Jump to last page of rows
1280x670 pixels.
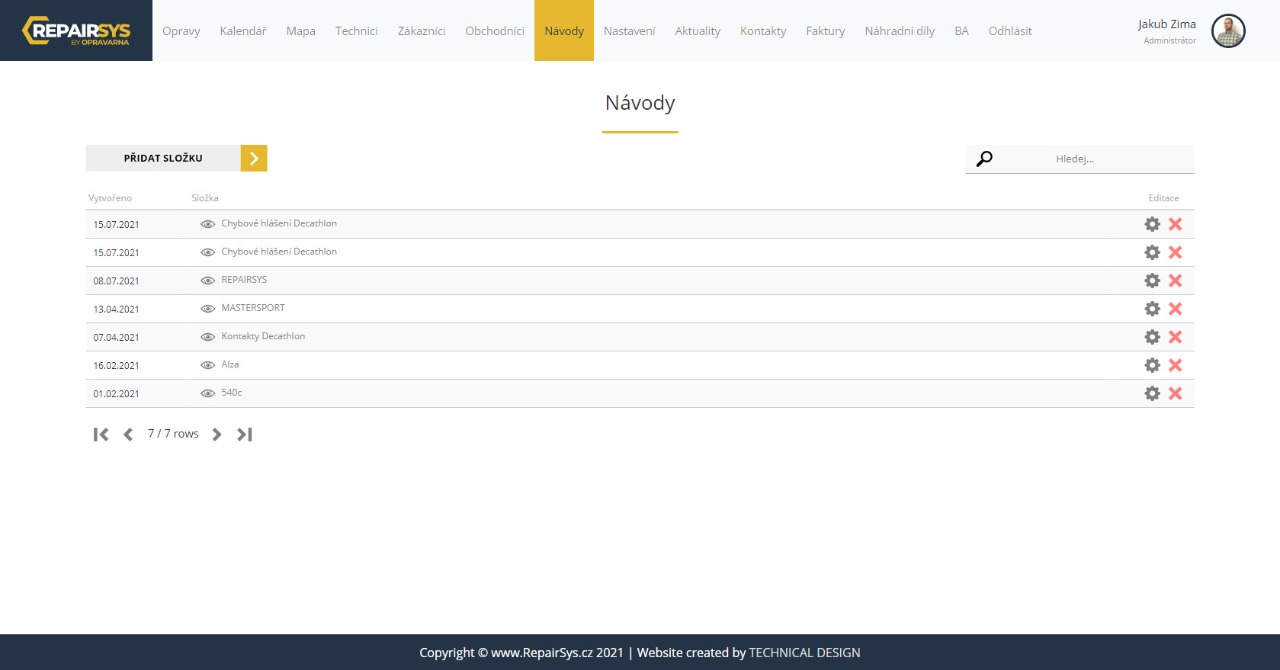244,434
